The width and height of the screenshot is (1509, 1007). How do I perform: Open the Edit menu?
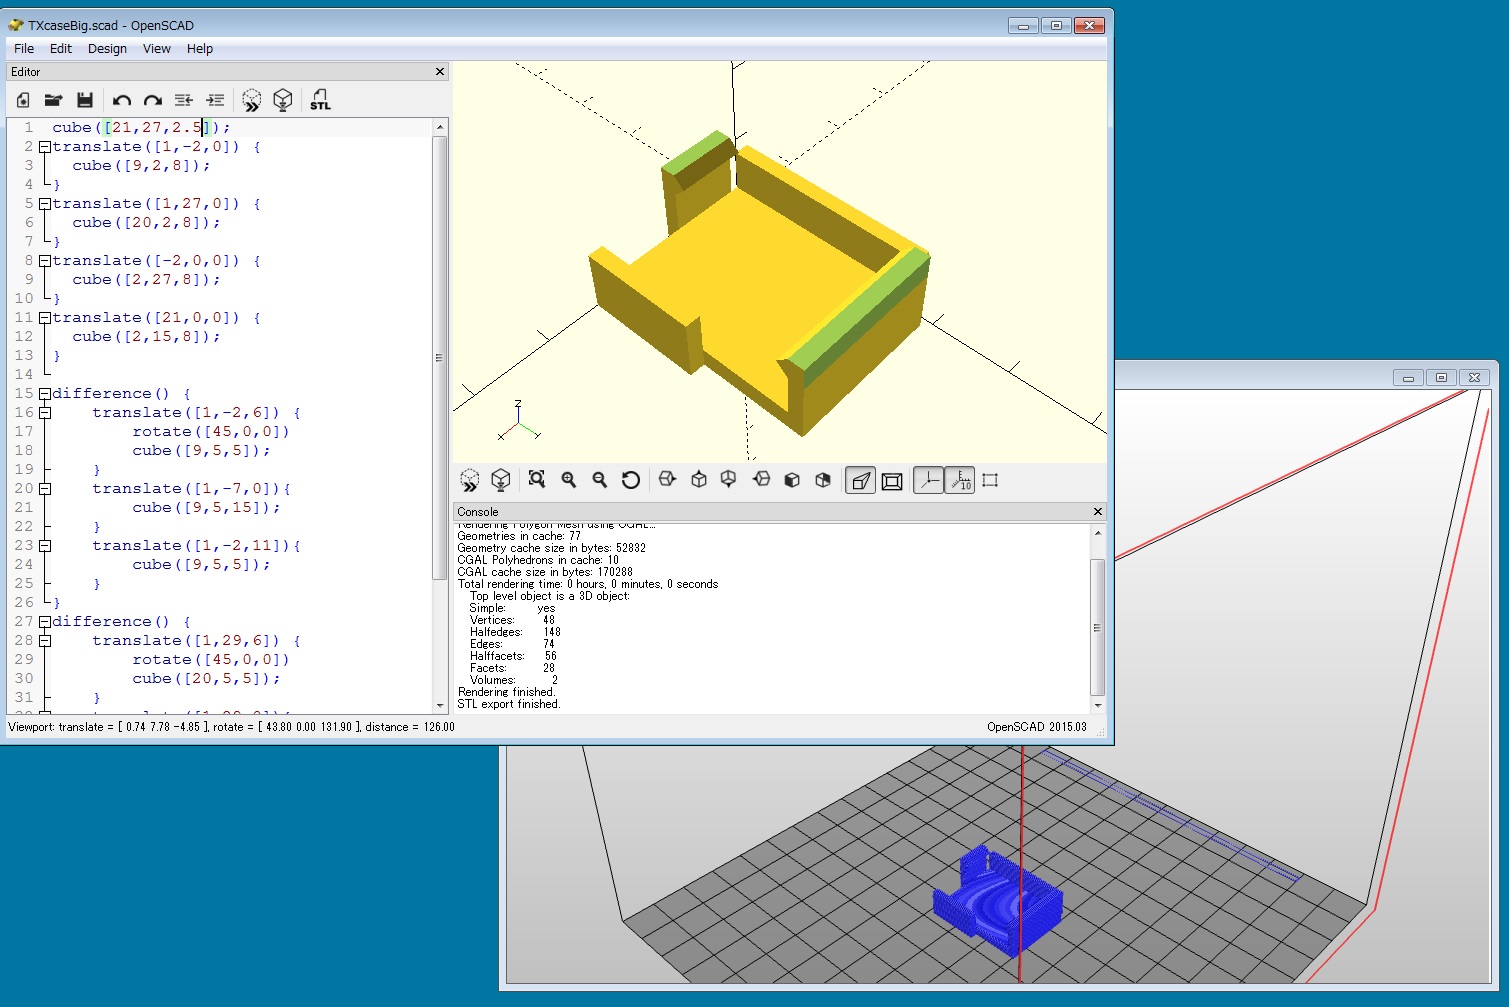(x=61, y=49)
